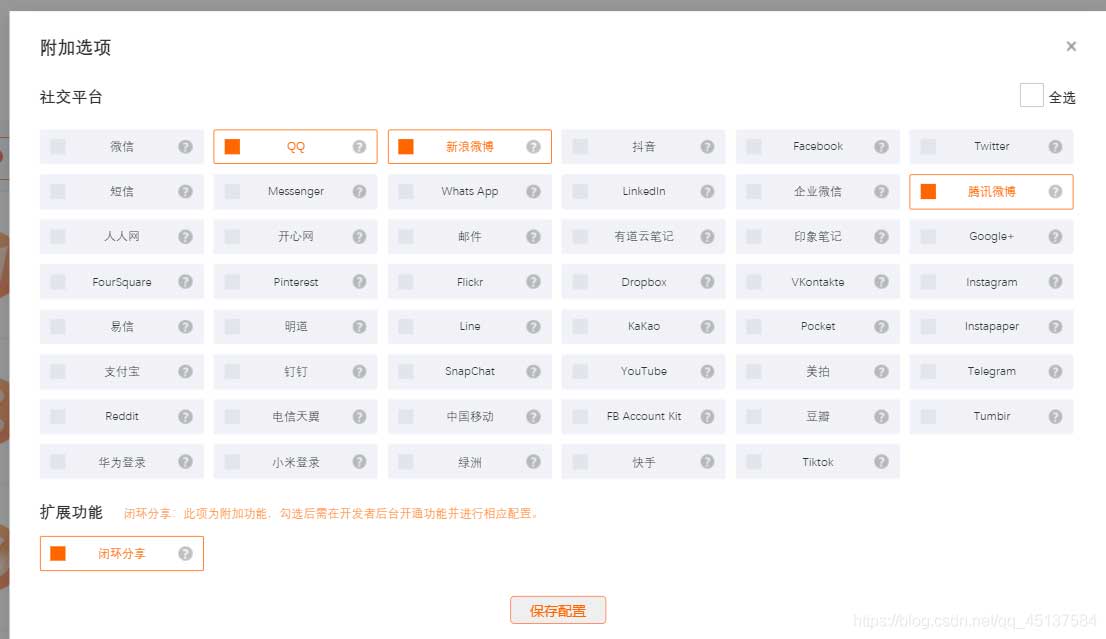The width and height of the screenshot is (1106, 639).
Task: Open the help icon for Line
Action: coord(533,327)
